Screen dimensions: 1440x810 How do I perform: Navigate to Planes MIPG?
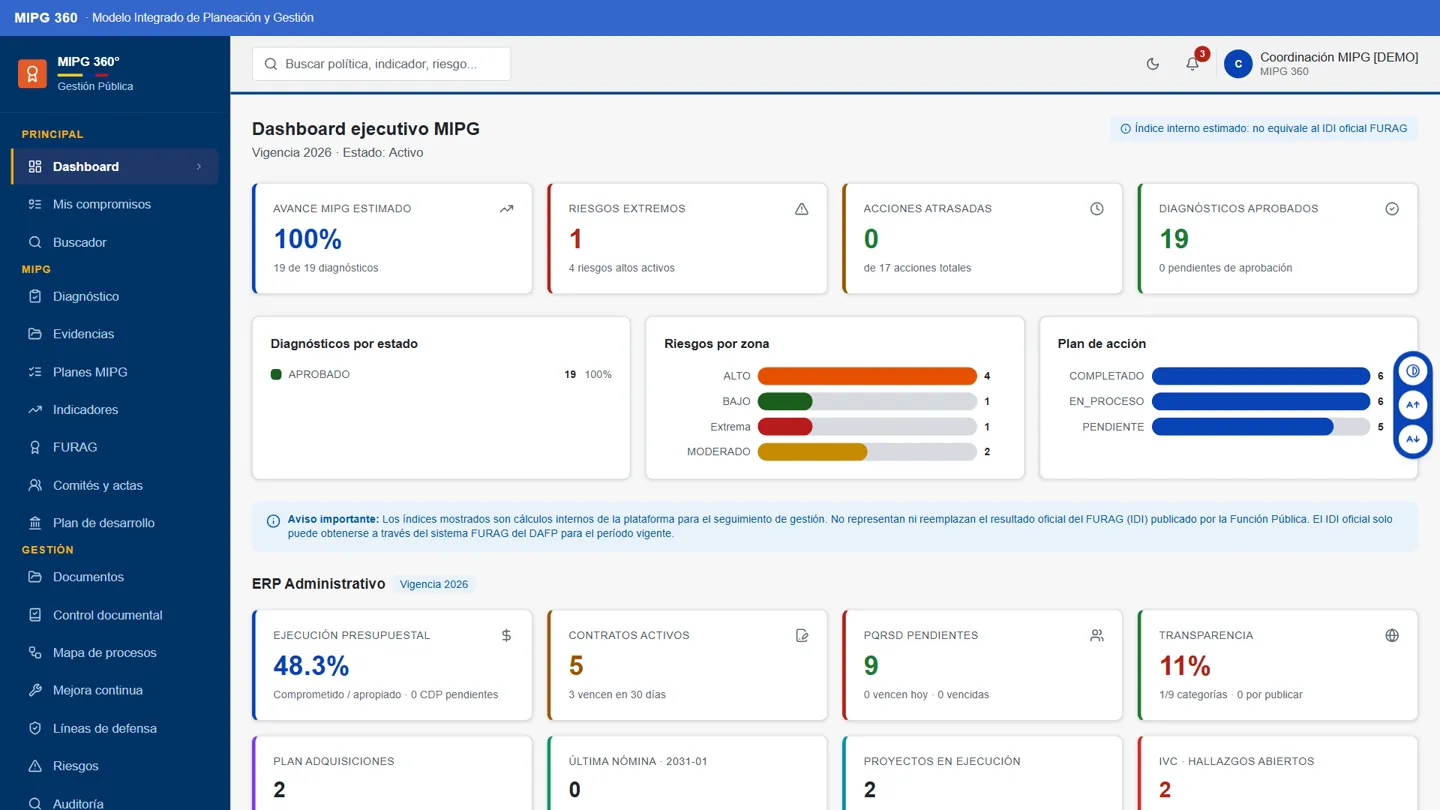point(115,372)
